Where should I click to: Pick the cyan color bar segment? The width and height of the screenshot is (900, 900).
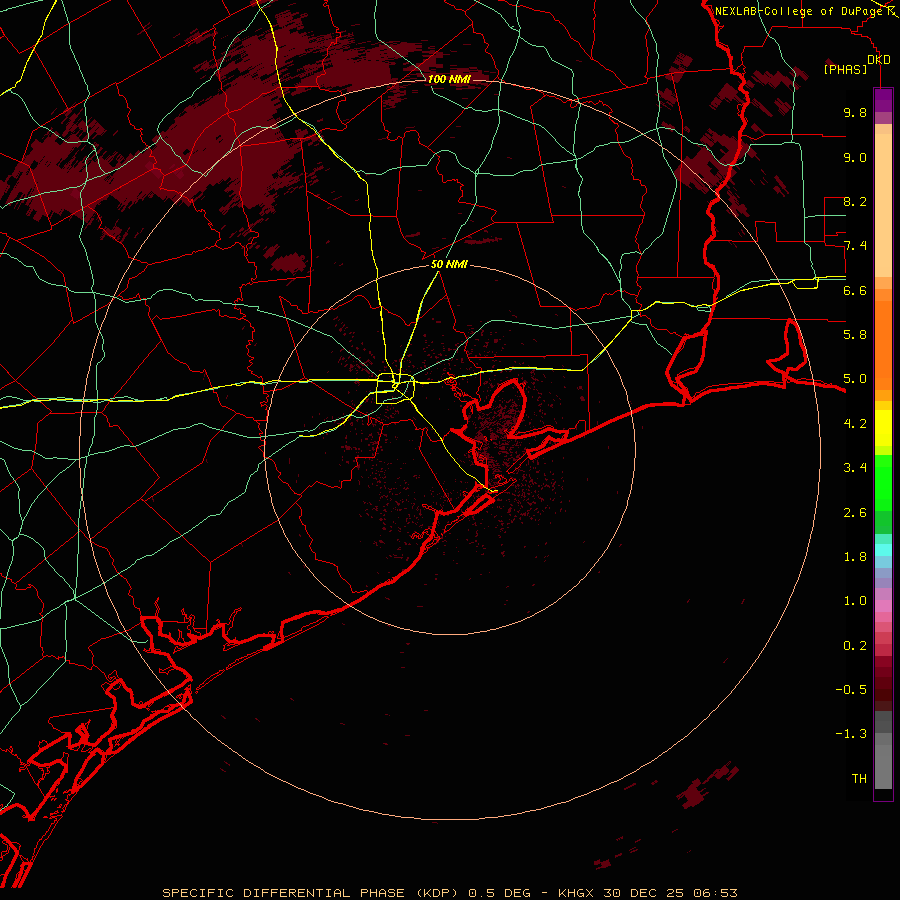(x=883, y=550)
